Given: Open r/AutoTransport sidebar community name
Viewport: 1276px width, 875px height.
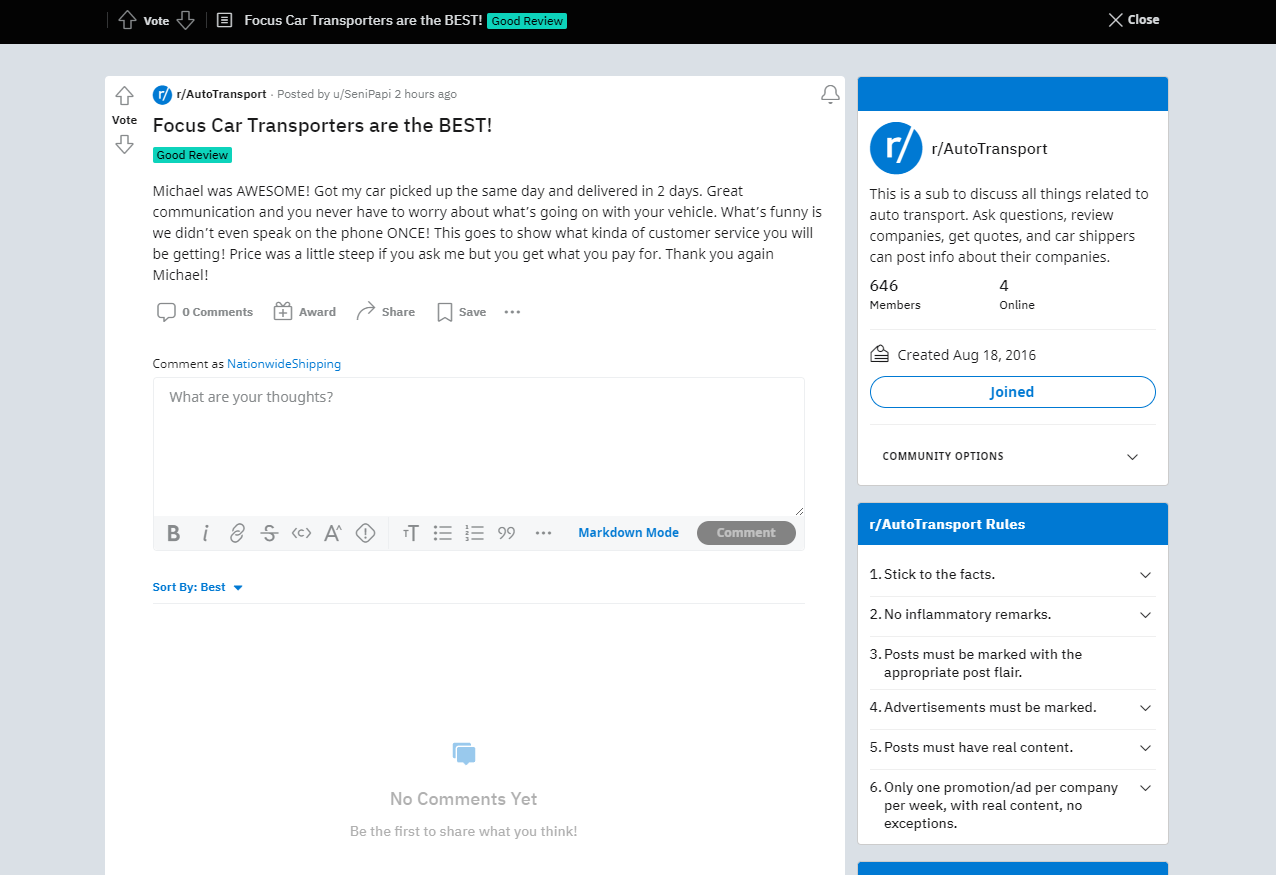Looking at the screenshot, I should click(x=989, y=149).
